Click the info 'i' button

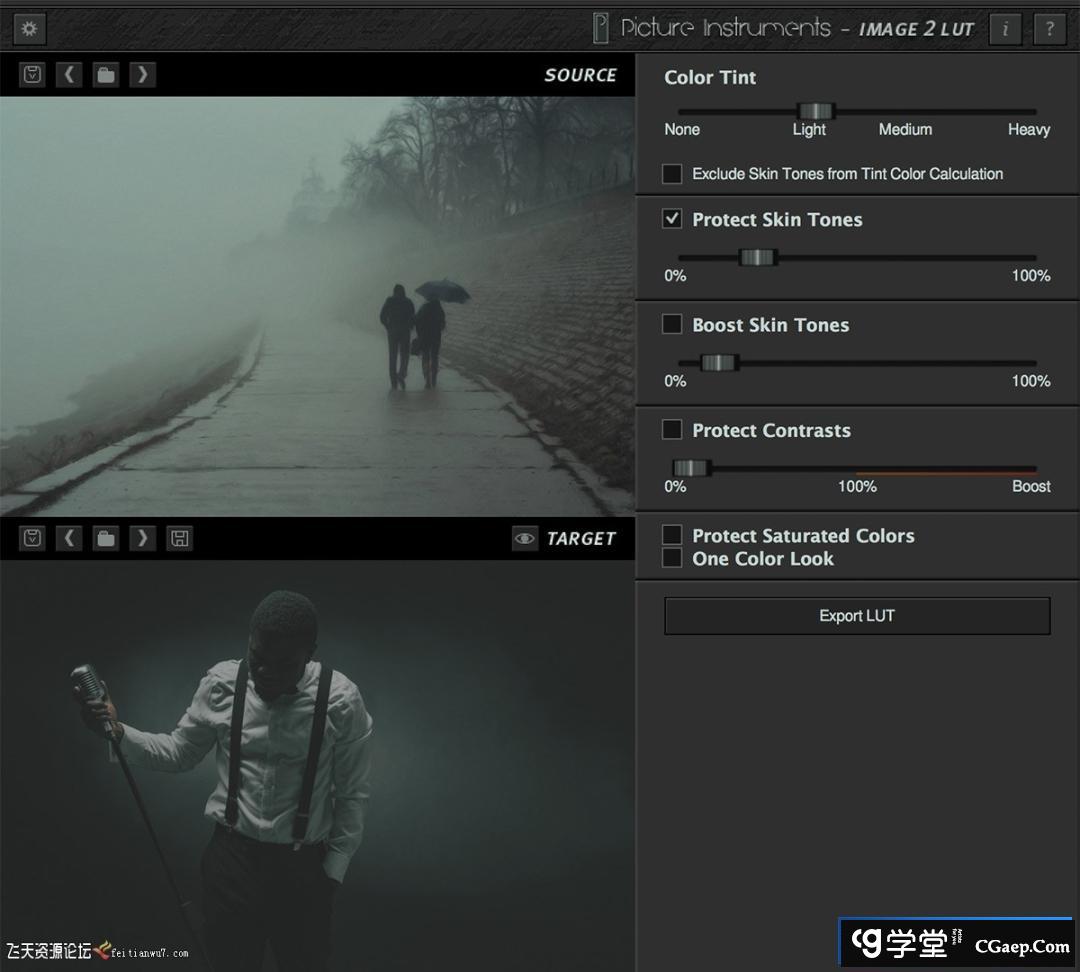pos(1005,29)
